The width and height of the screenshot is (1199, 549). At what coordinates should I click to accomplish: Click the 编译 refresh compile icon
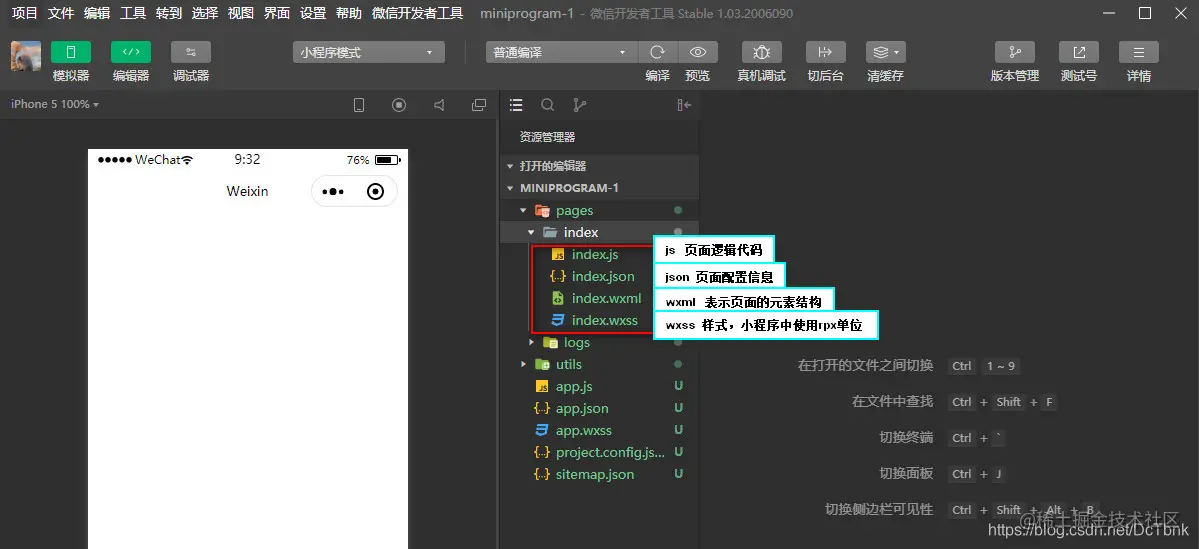657,52
